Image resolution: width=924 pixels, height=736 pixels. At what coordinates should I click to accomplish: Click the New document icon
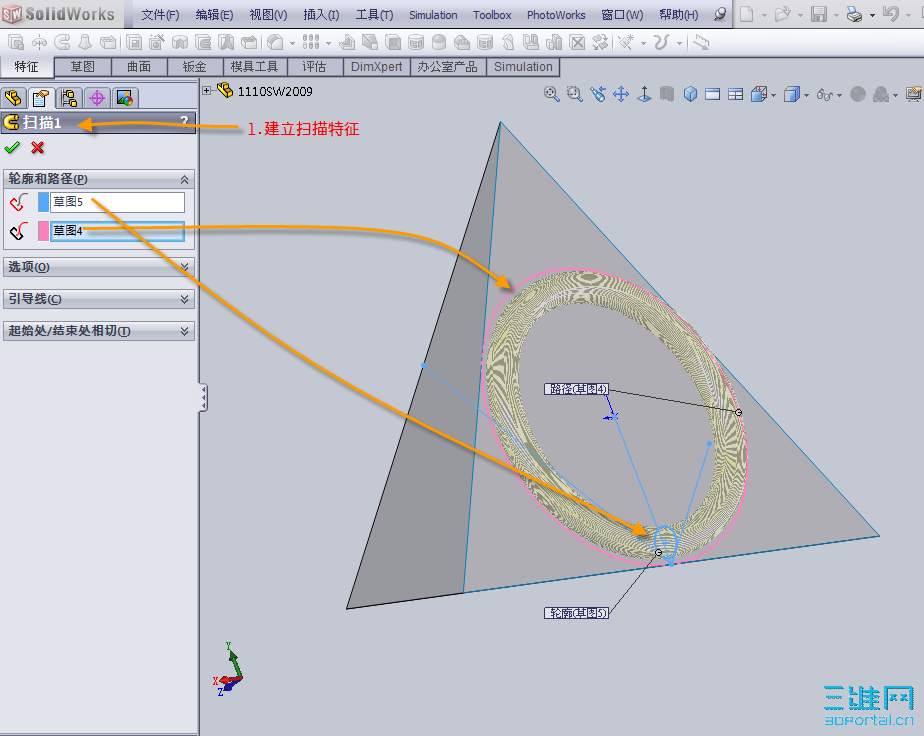(747, 14)
